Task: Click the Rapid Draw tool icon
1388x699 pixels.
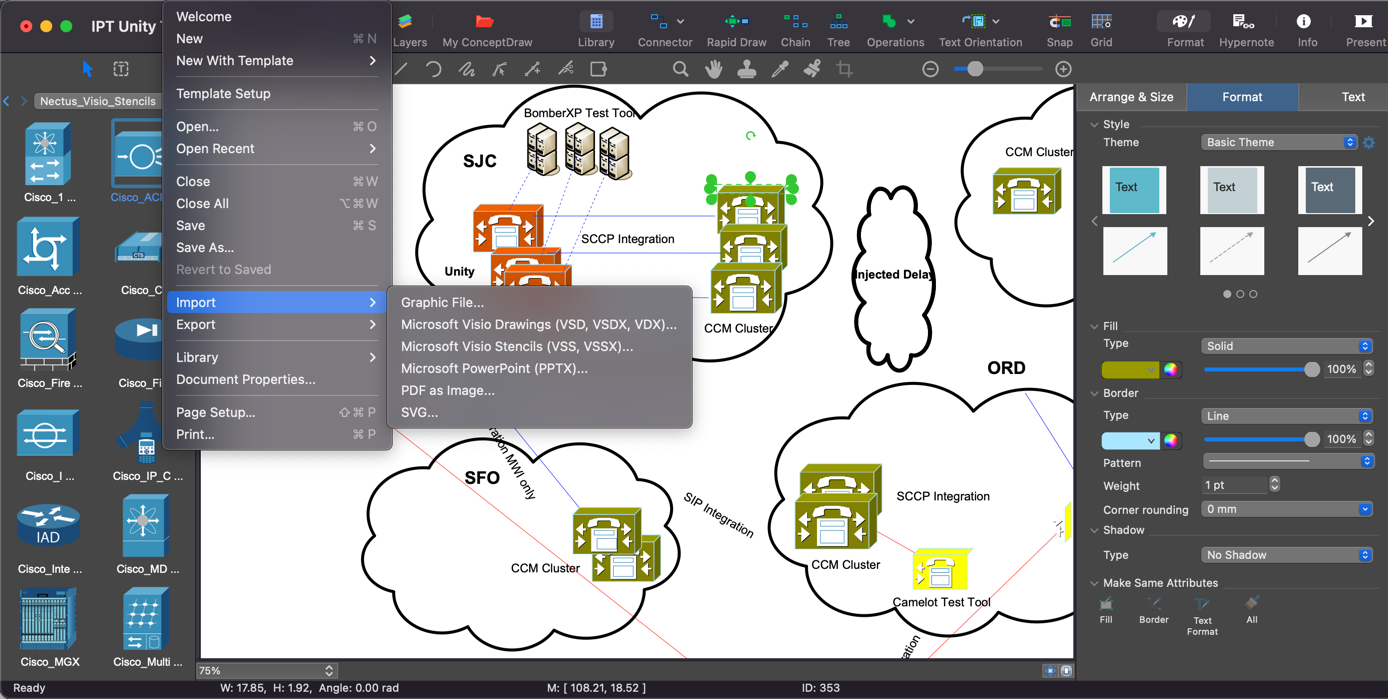Action: pos(736,22)
